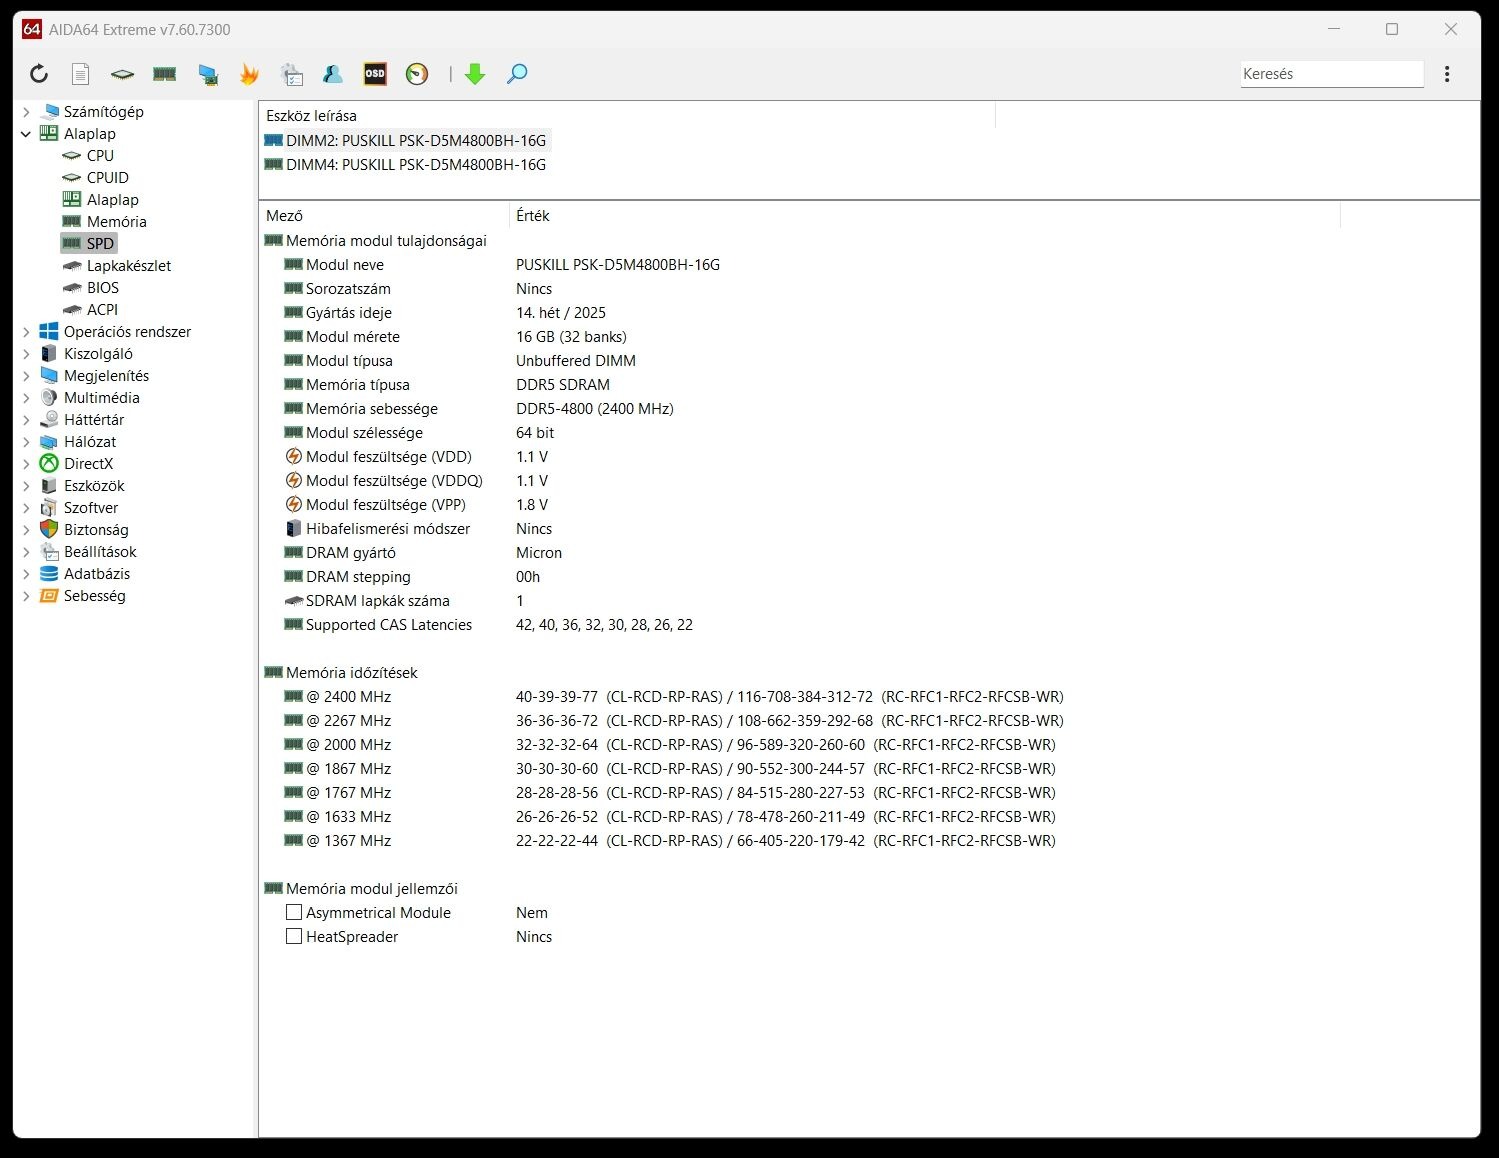Click the Érték column header
The height and width of the screenshot is (1158, 1499).
925,216
